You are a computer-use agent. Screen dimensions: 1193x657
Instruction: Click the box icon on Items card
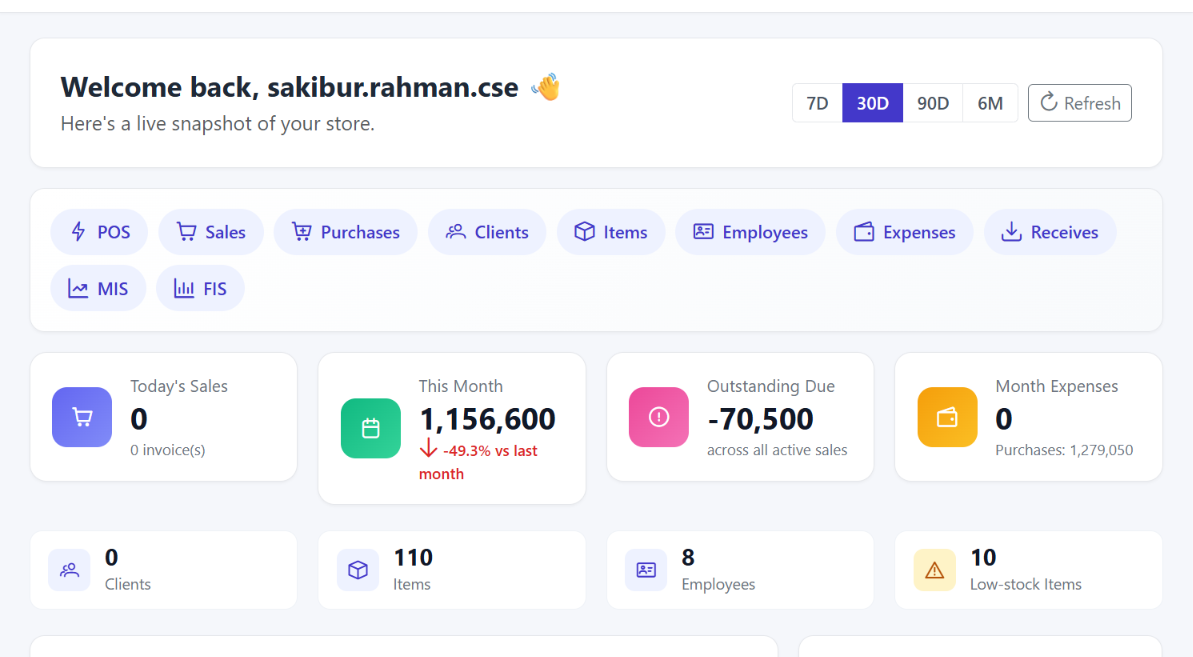tap(358, 570)
